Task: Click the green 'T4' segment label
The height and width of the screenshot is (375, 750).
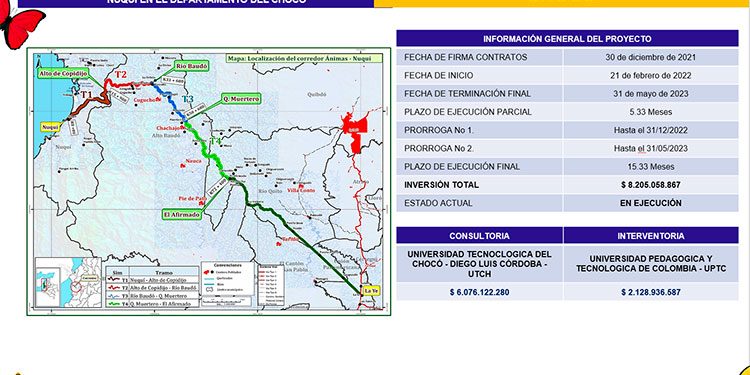Action: tap(215, 141)
